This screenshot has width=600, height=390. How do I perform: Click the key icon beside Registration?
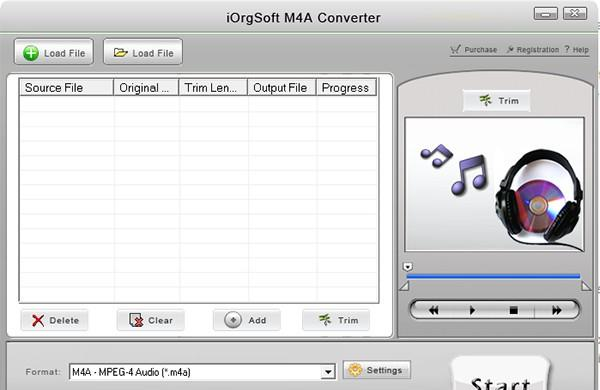[x=510, y=49]
